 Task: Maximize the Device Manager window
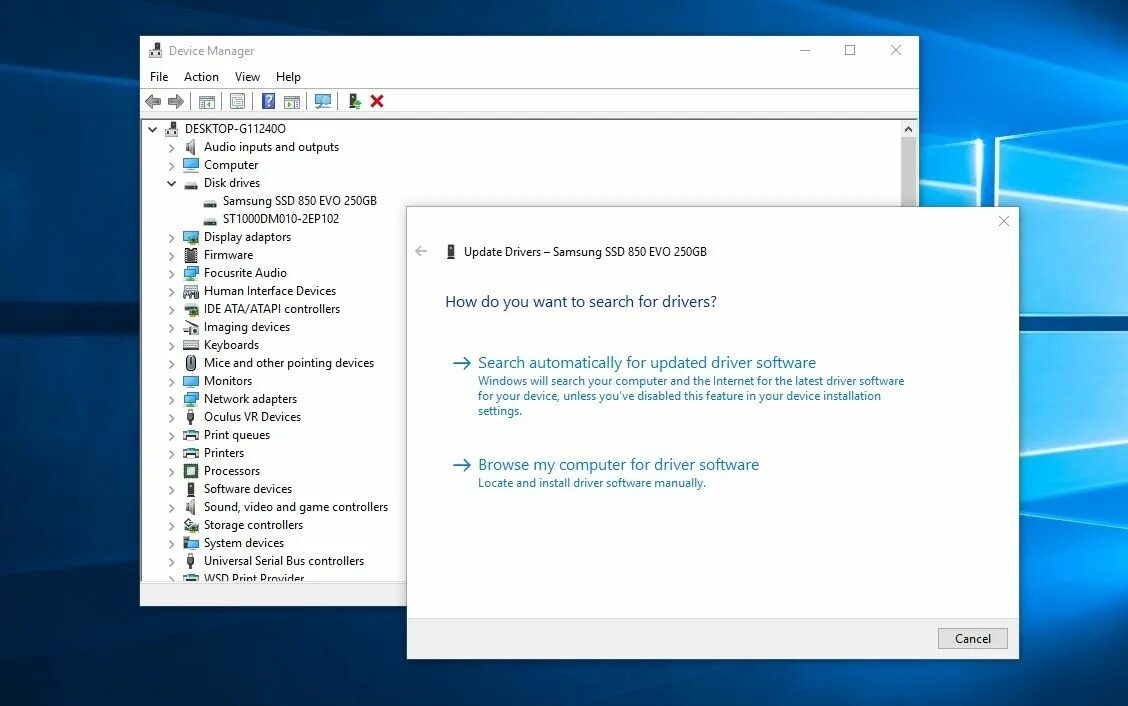click(850, 50)
